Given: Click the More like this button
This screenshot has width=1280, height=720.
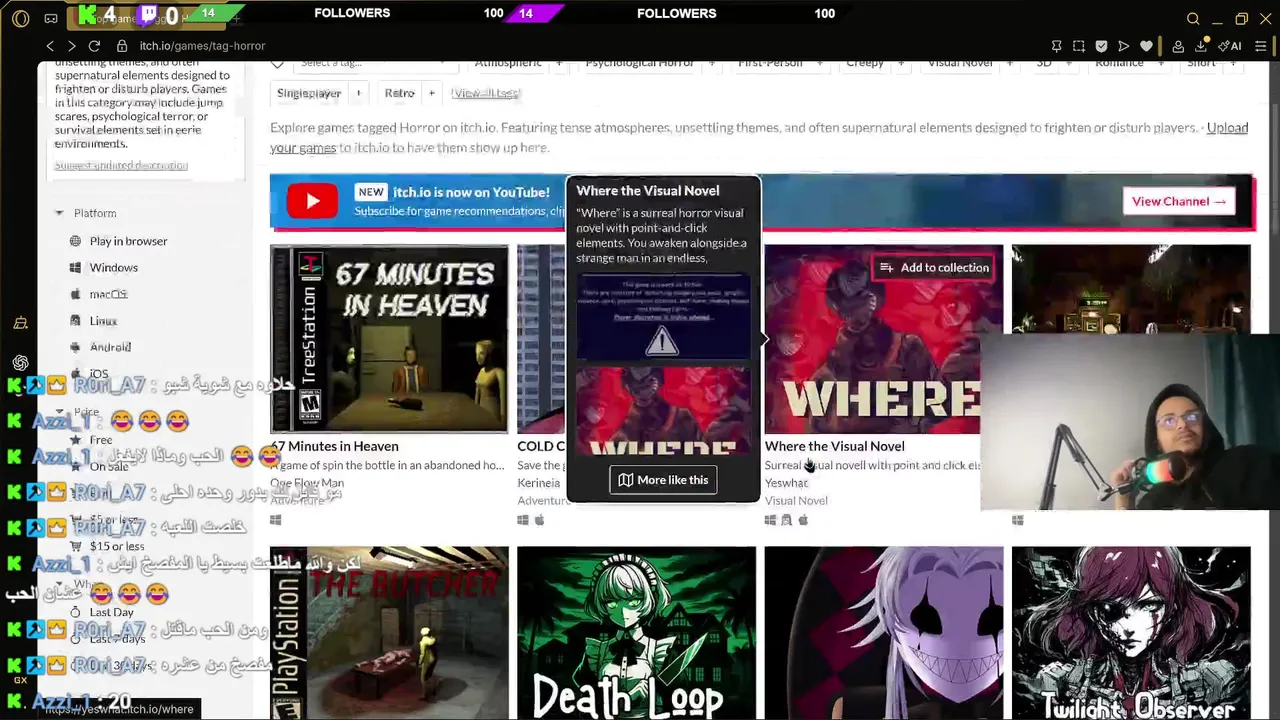Looking at the screenshot, I should click(x=663, y=480).
